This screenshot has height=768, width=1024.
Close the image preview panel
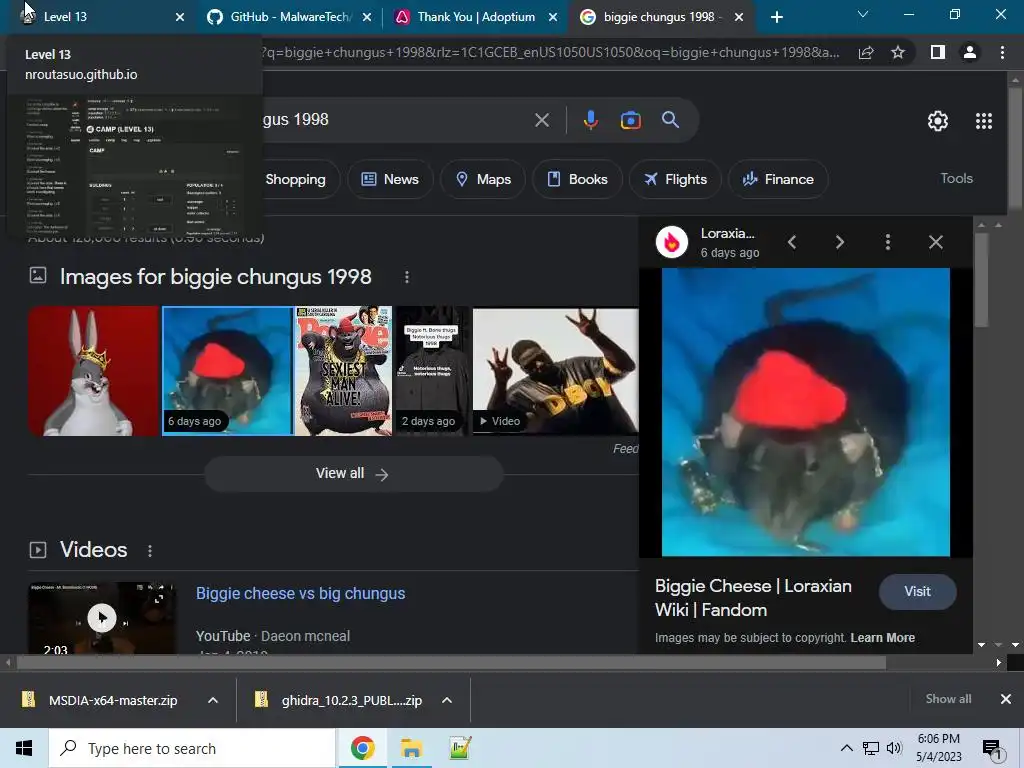tap(936, 242)
